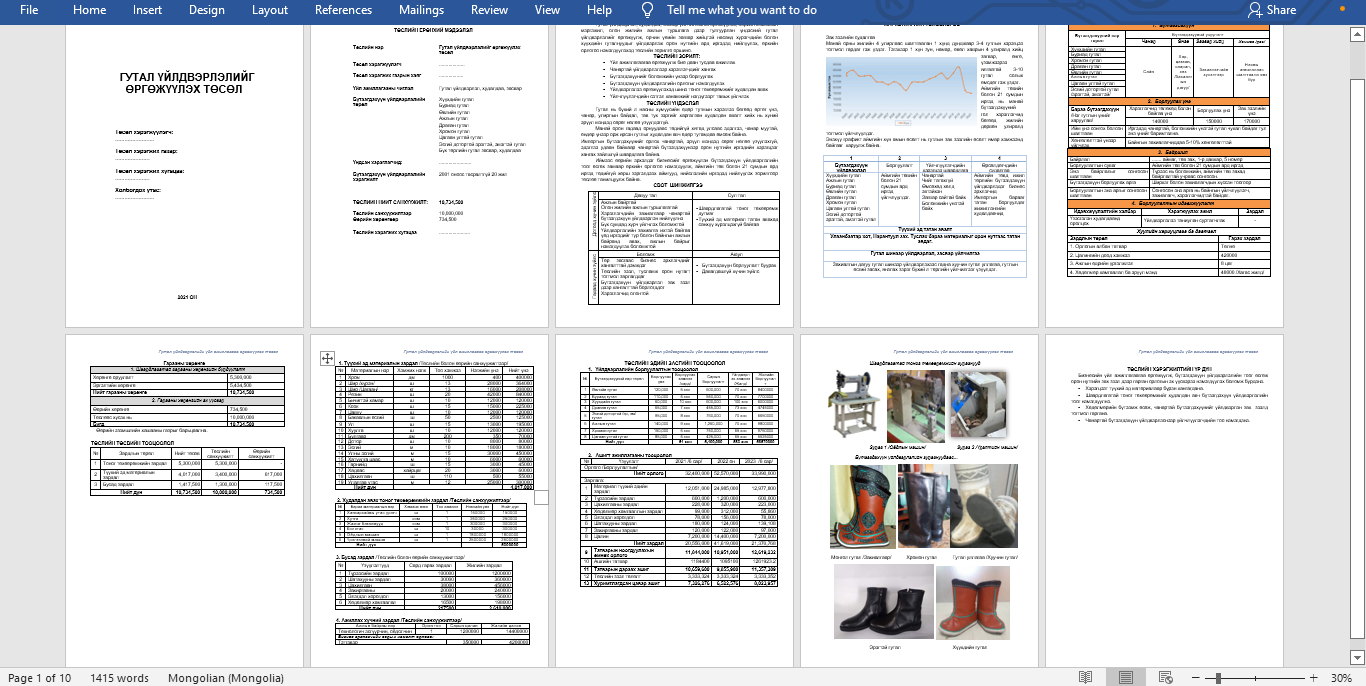Open the Review ribbon tab
1366x686 pixels.
pyautogui.click(x=489, y=10)
